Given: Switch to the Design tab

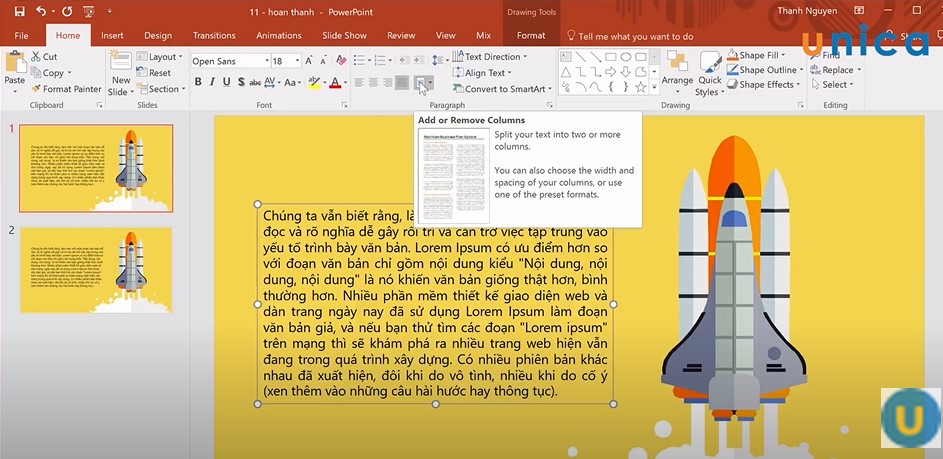Looking at the screenshot, I should 158,35.
